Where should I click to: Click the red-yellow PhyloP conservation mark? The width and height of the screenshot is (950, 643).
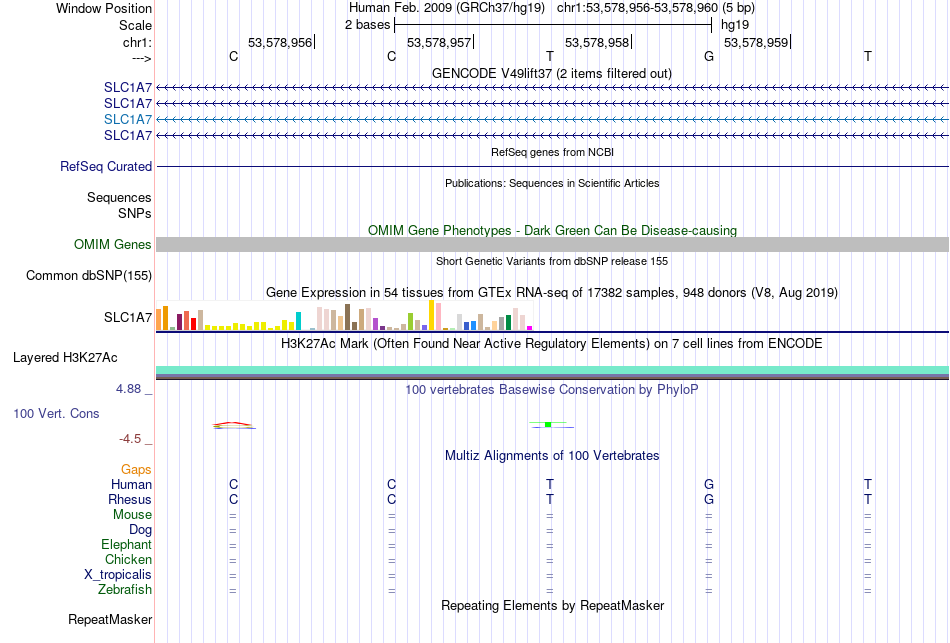point(234,425)
